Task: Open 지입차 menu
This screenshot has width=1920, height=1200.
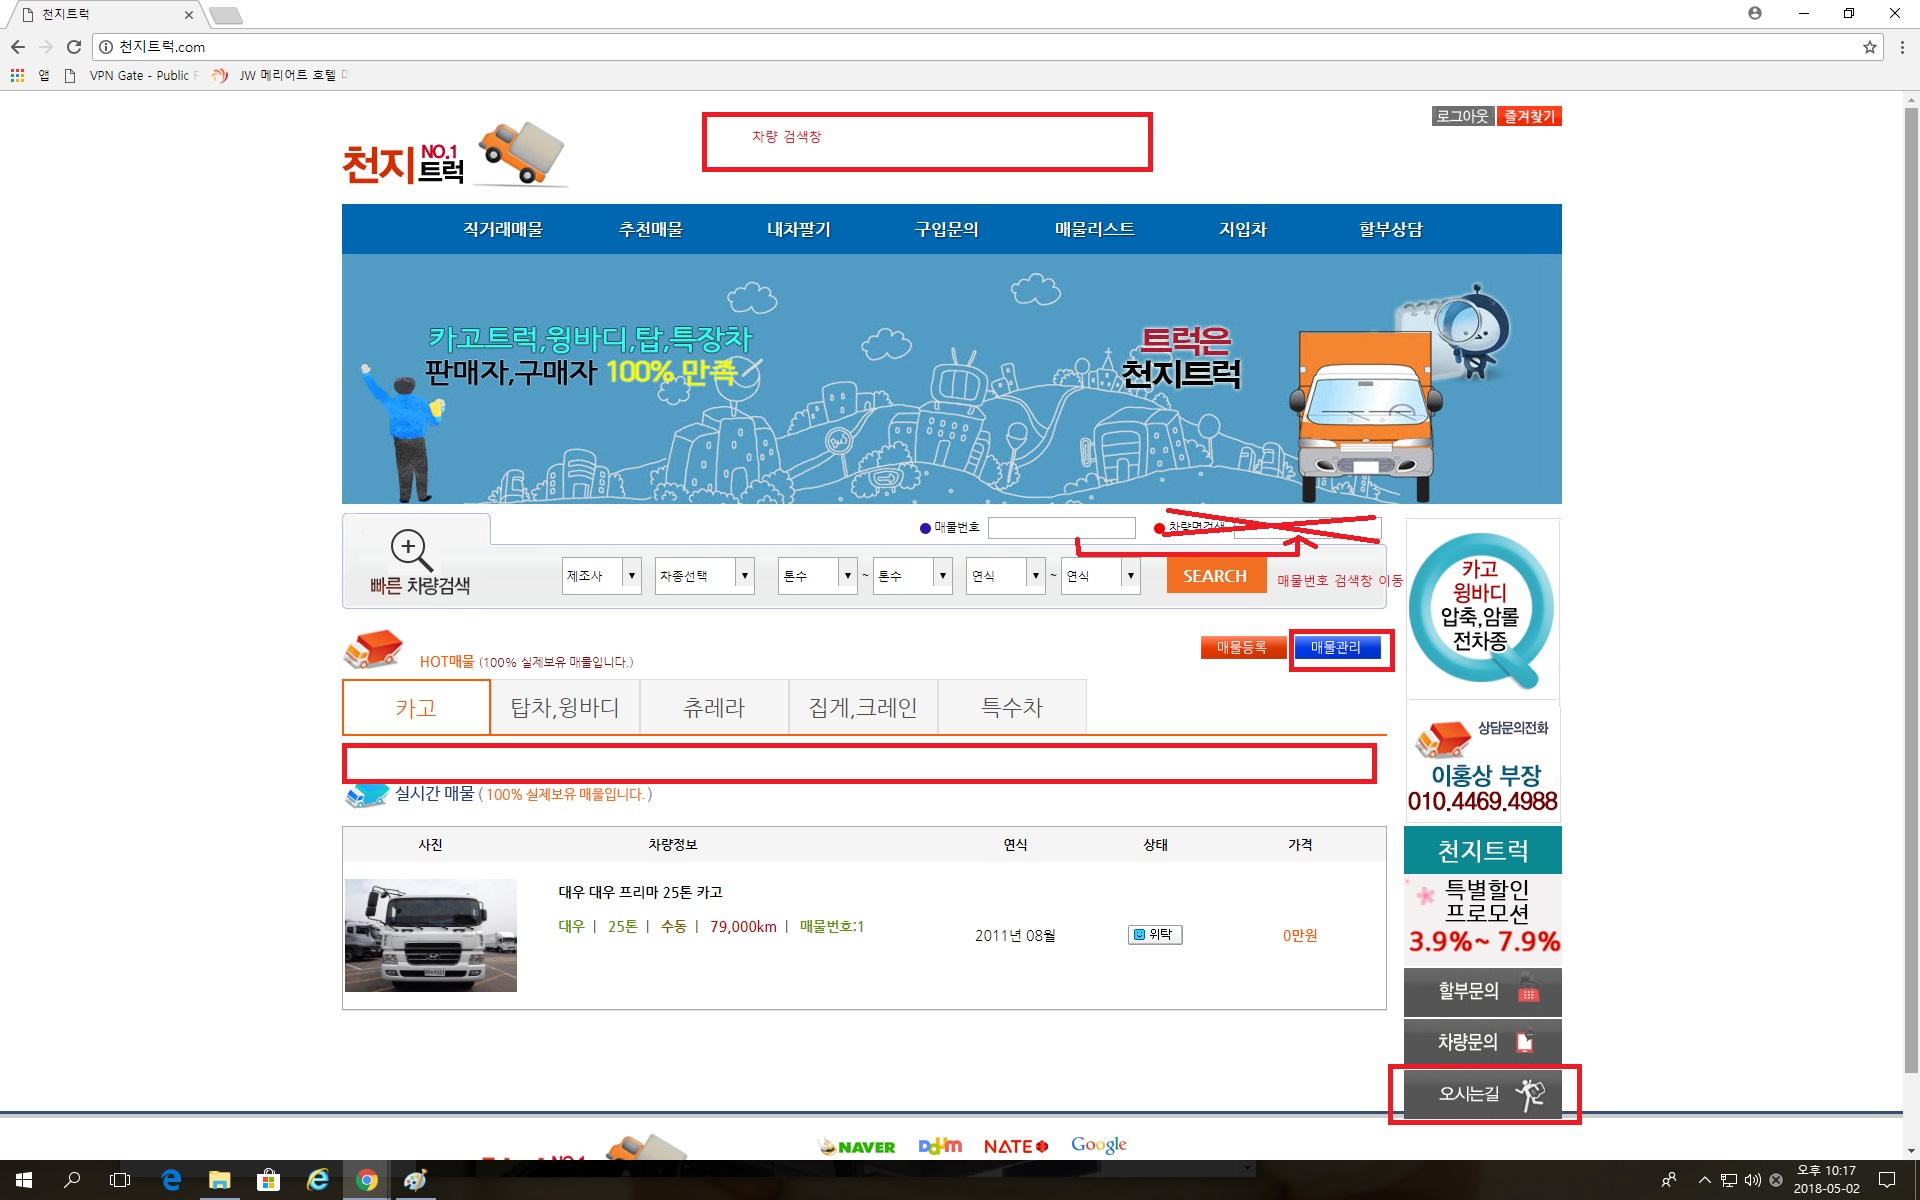Action: click(x=1242, y=229)
